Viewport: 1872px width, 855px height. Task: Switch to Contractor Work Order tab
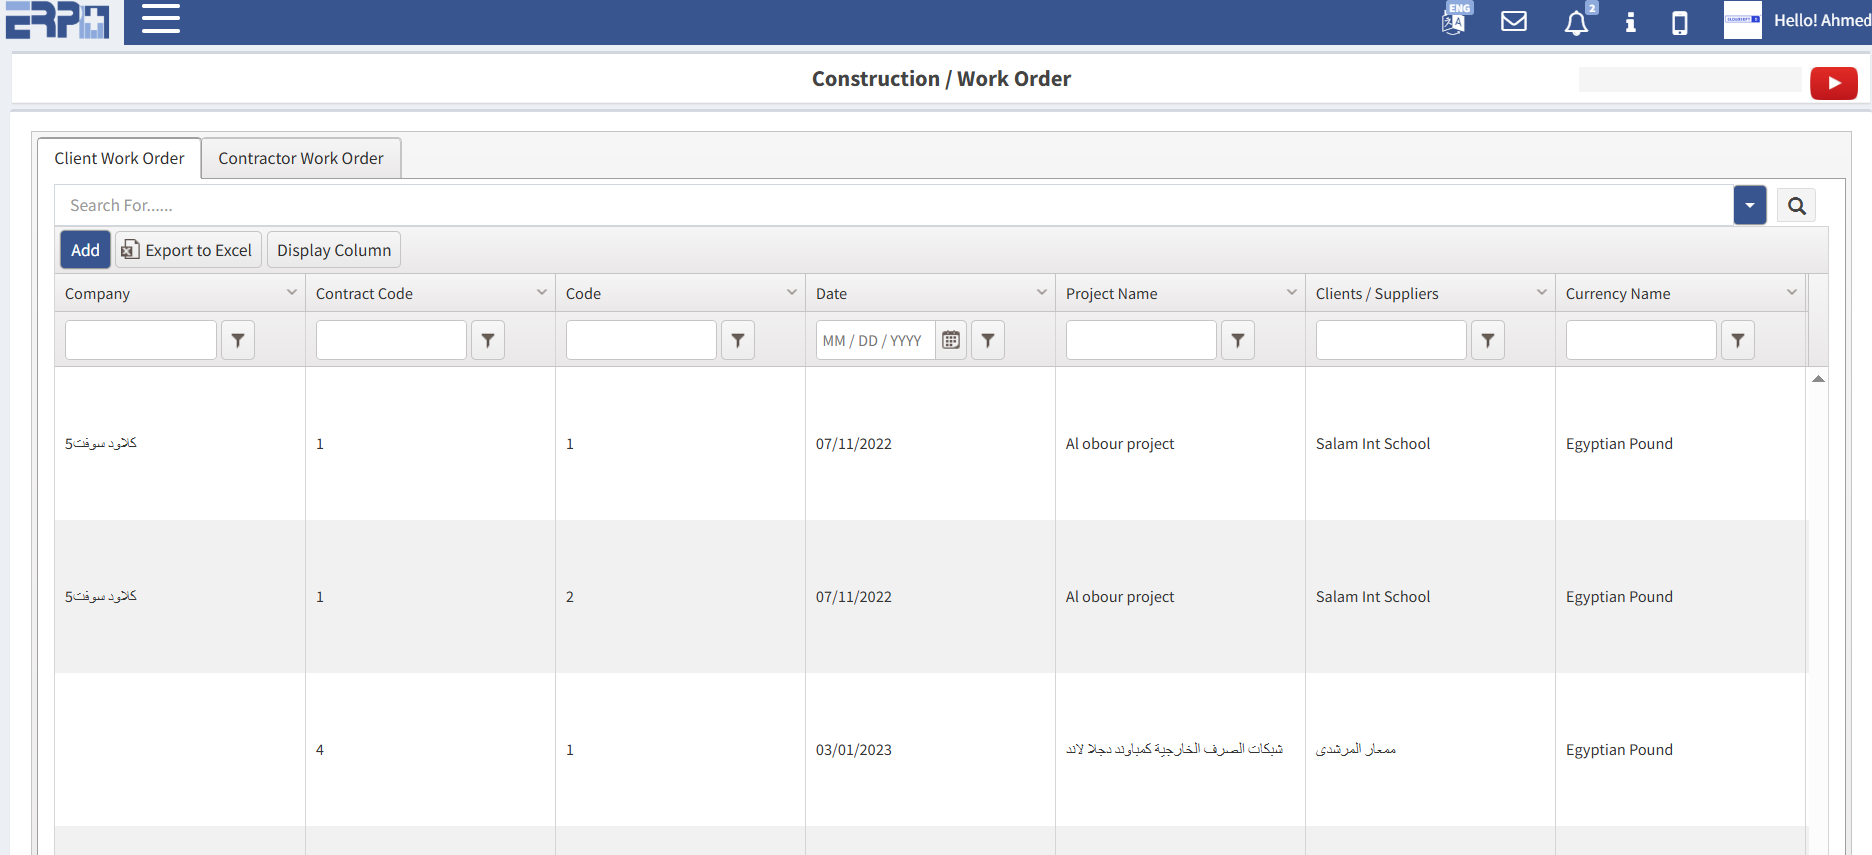[x=301, y=158]
